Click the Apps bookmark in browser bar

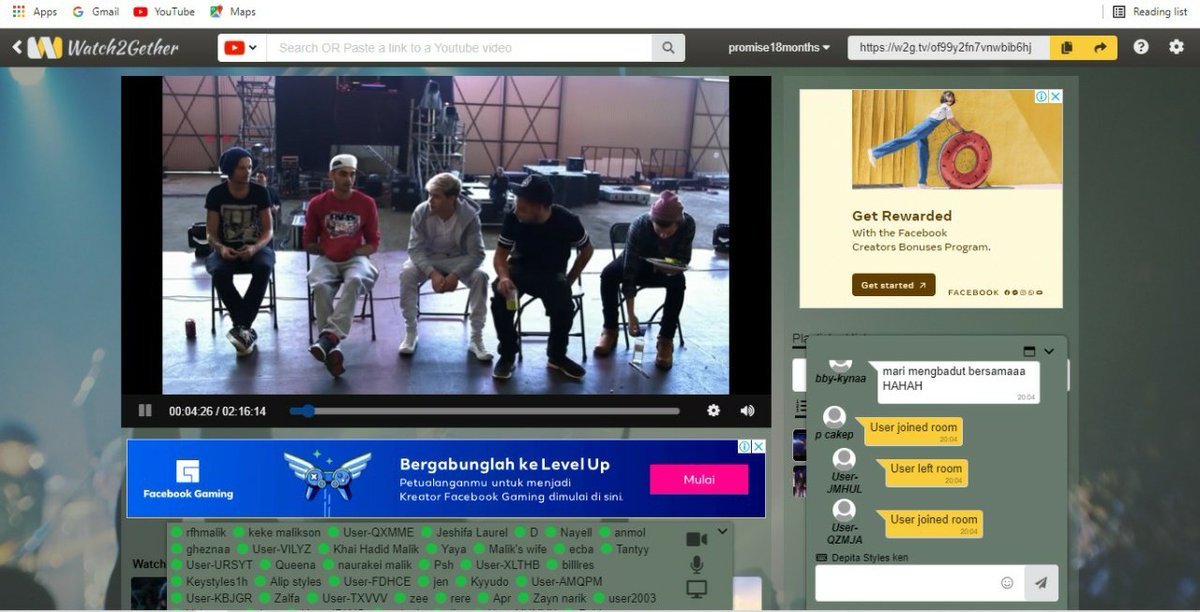point(35,12)
